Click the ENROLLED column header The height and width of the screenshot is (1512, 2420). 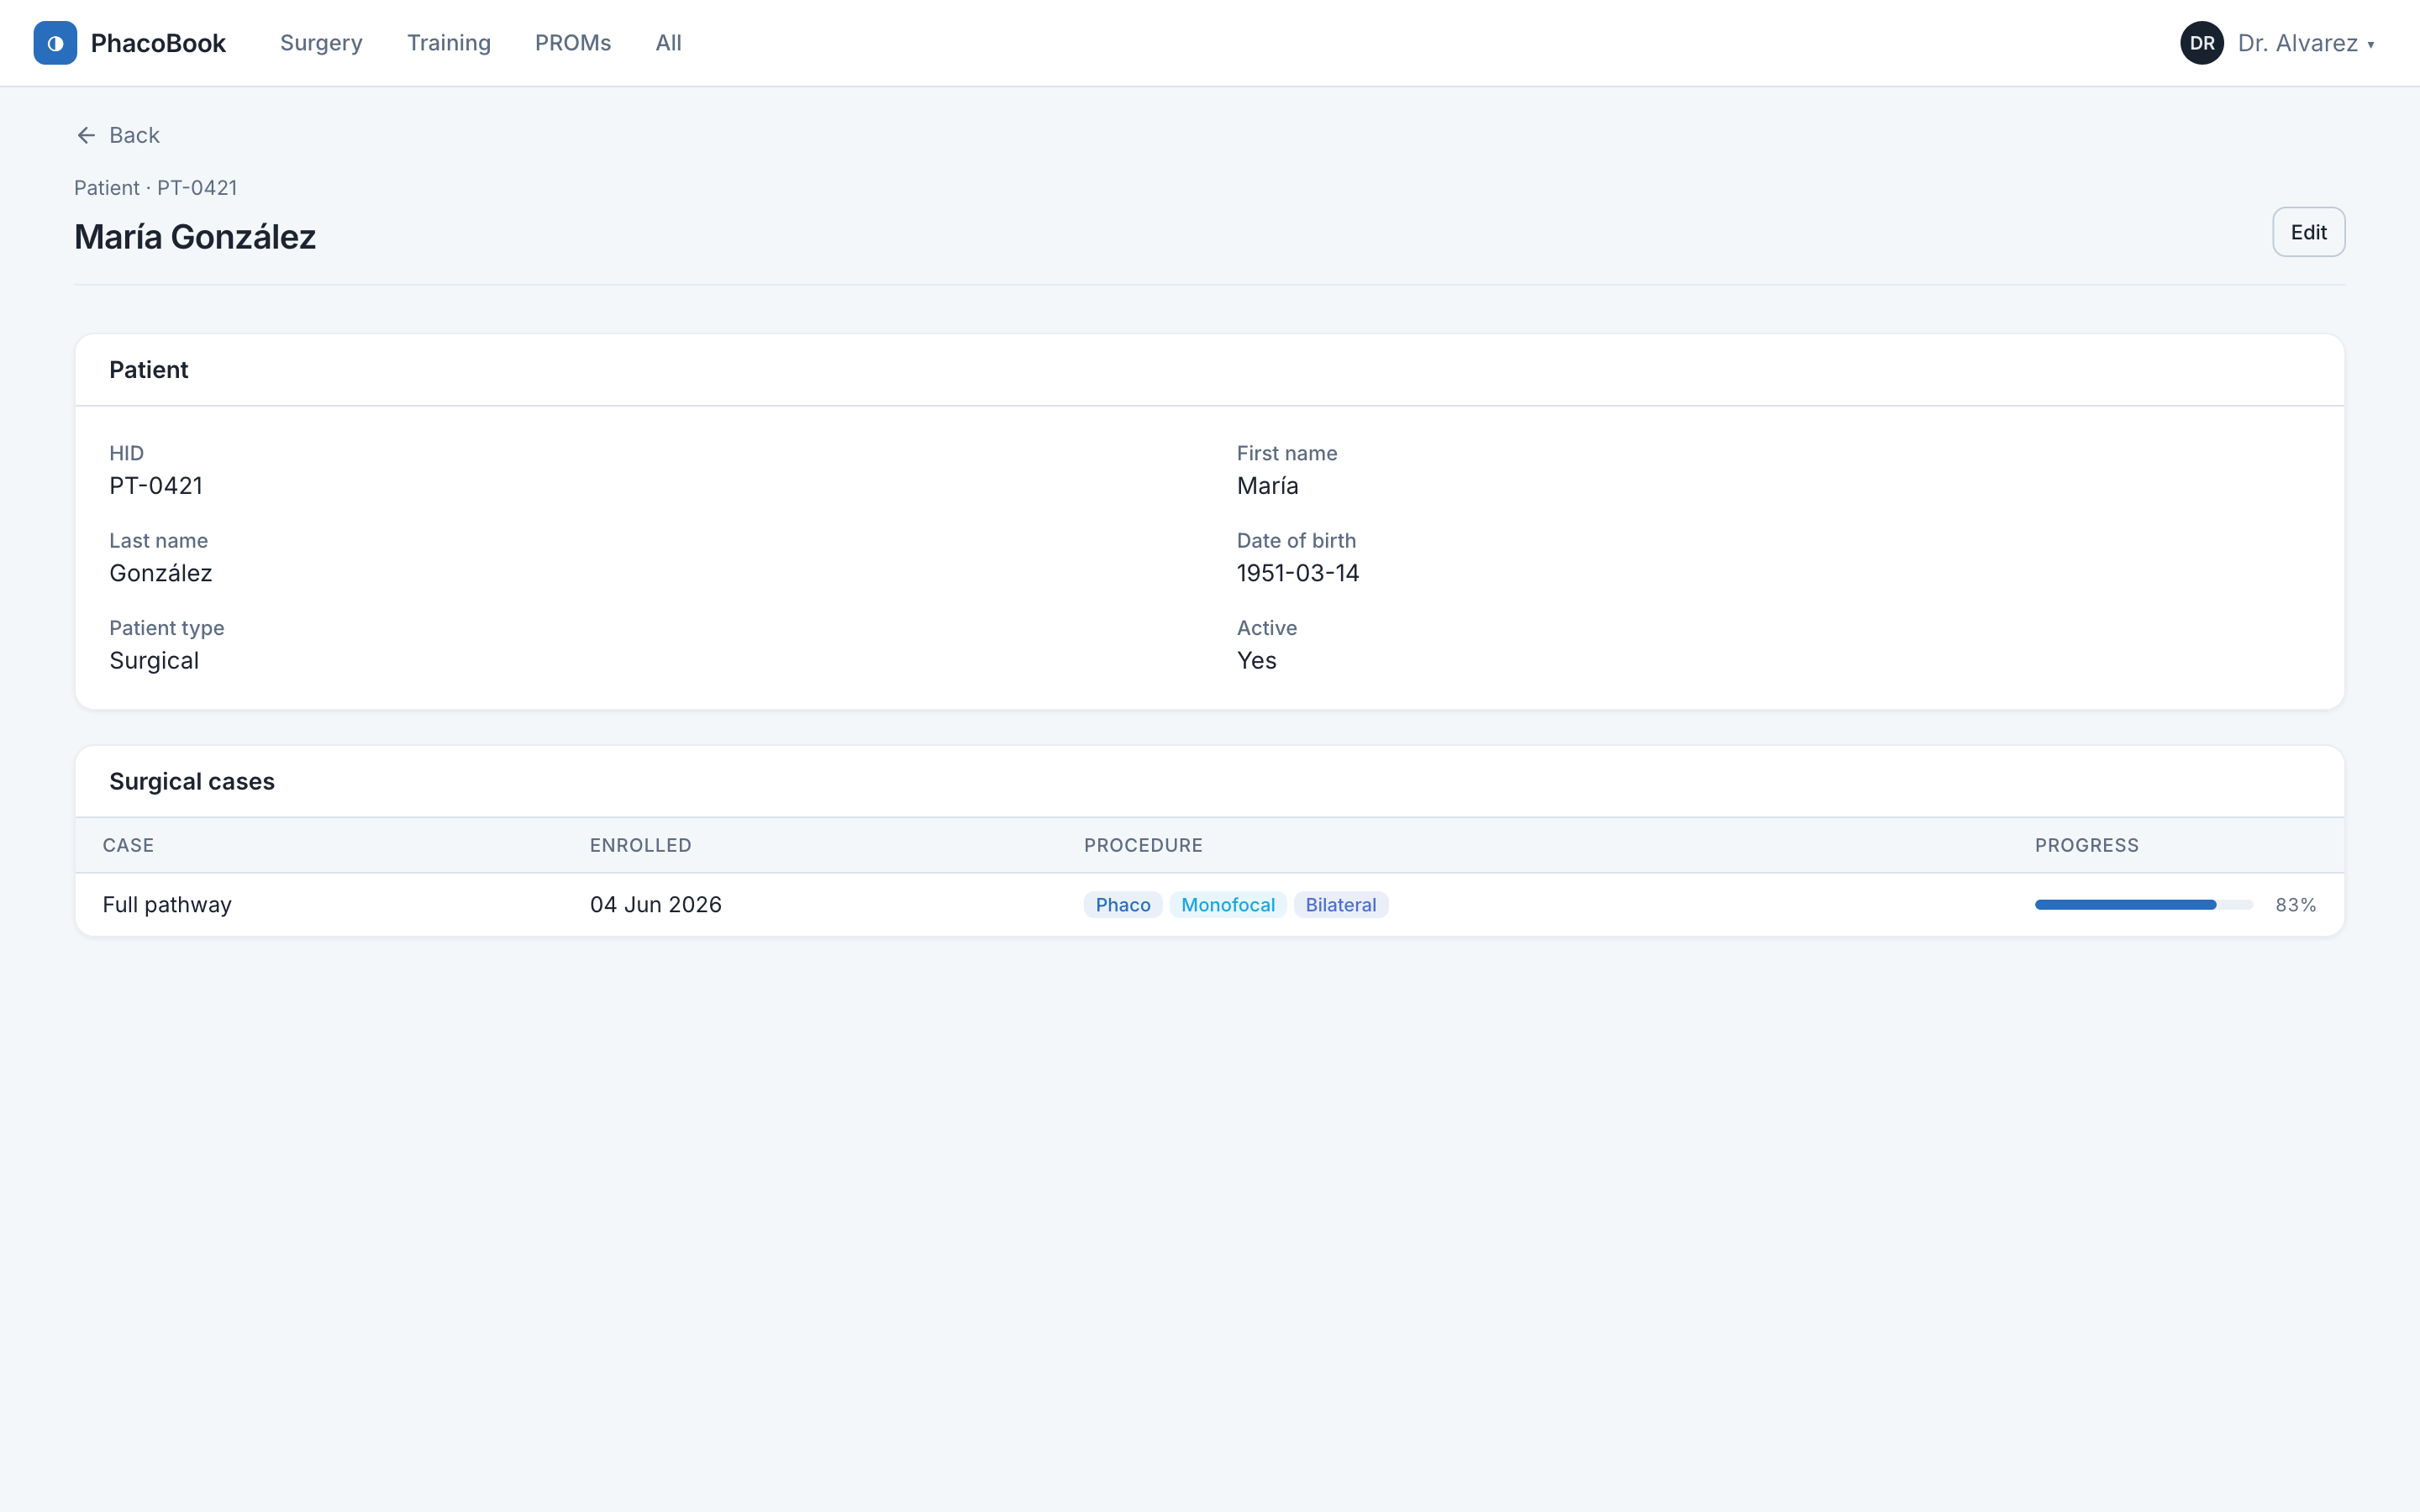tap(640, 845)
